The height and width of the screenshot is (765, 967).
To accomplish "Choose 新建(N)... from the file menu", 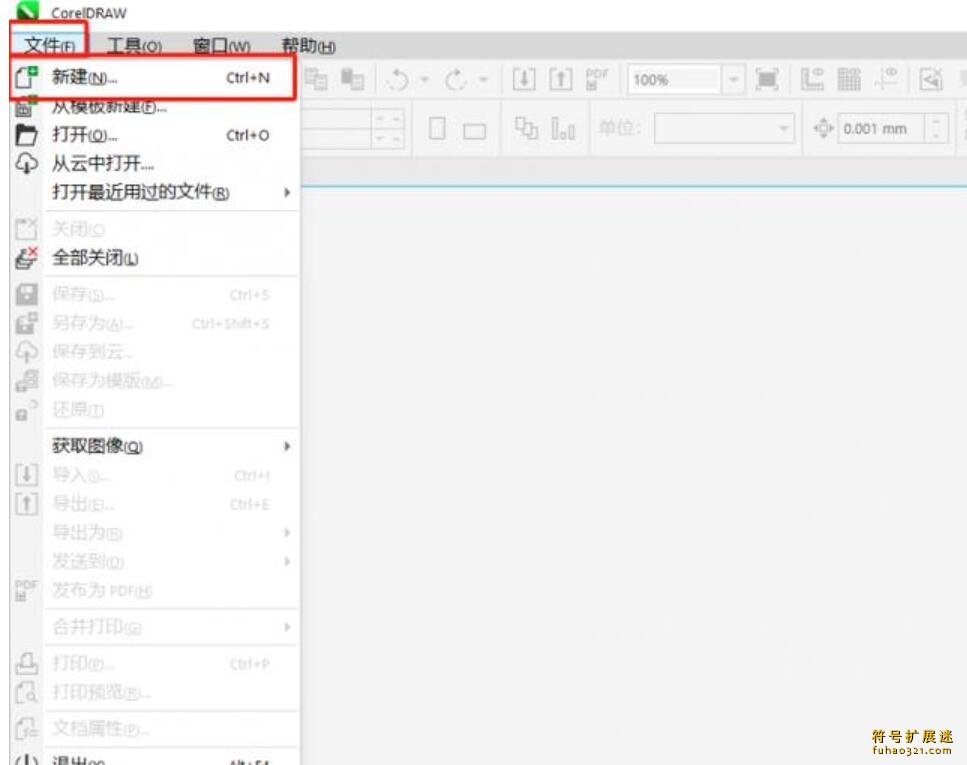I will click(x=153, y=77).
